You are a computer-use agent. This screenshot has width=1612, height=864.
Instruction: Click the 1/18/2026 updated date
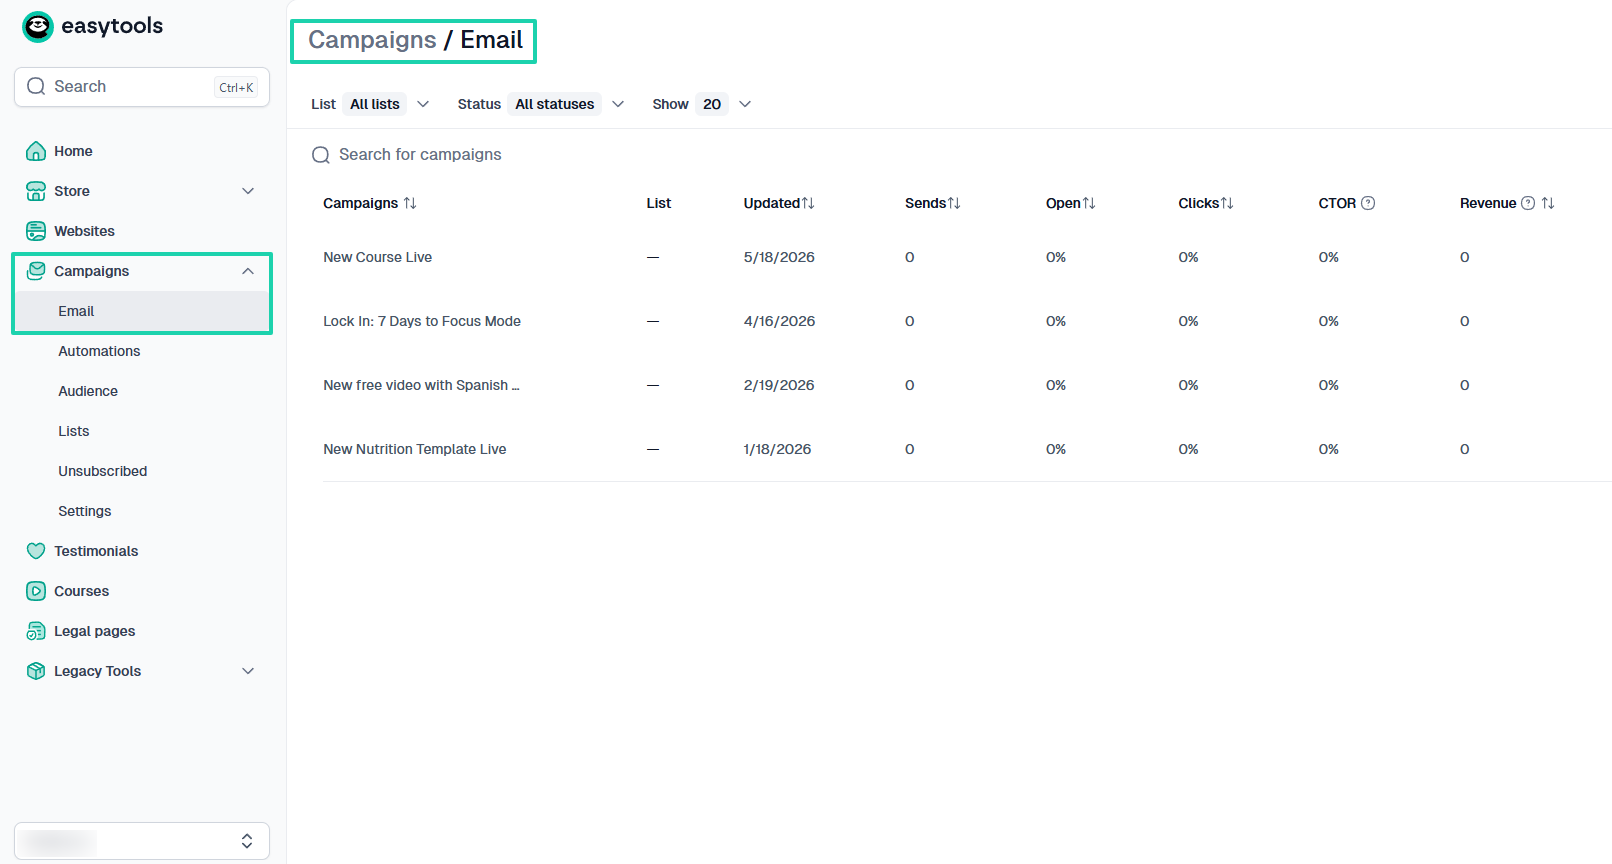[x=777, y=449]
